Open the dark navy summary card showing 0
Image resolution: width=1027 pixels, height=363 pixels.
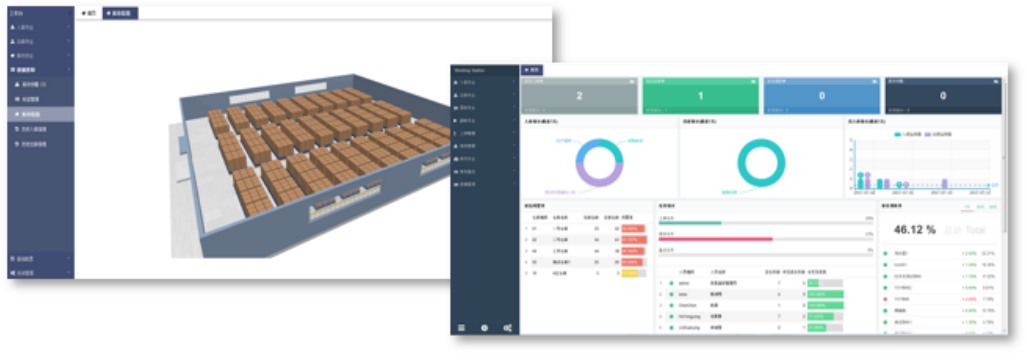943,96
